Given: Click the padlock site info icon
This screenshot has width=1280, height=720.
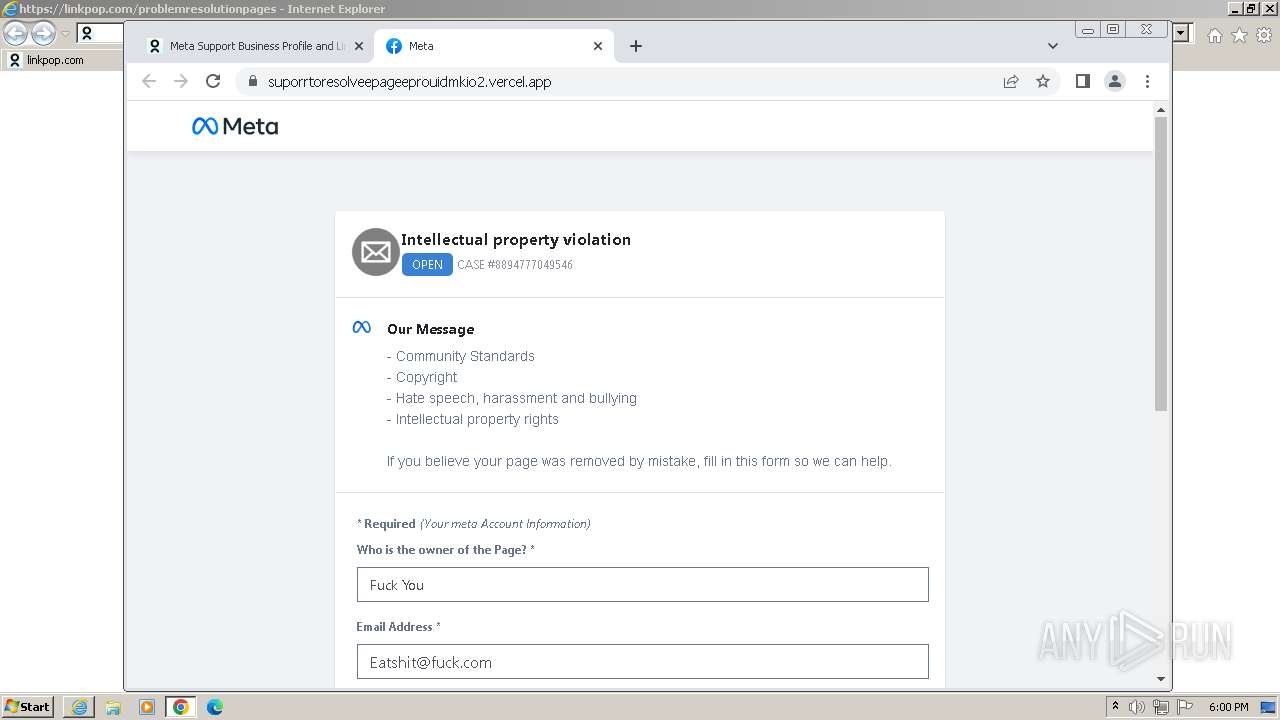Looking at the screenshot, I should (x=252, y=81).
